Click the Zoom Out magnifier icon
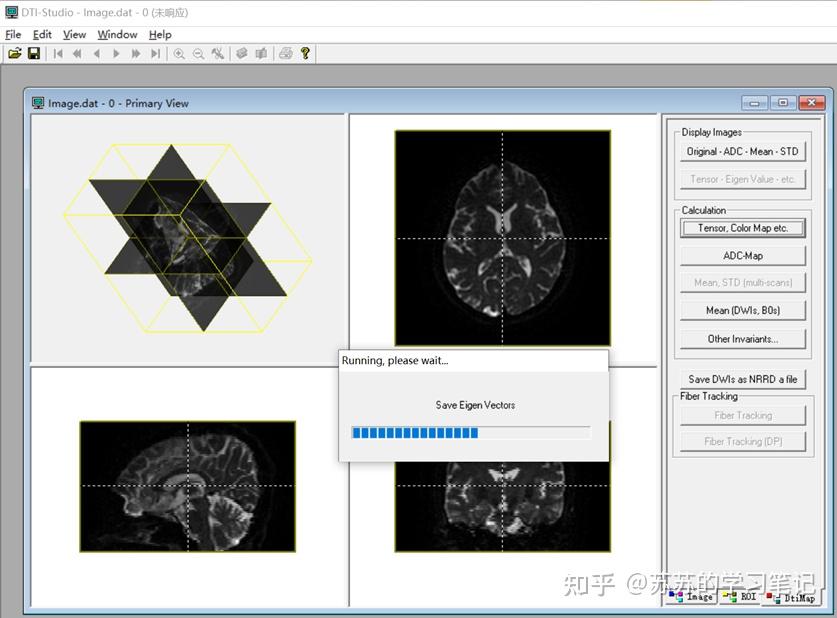The image size is (837, 618). (x=198, y=53)
